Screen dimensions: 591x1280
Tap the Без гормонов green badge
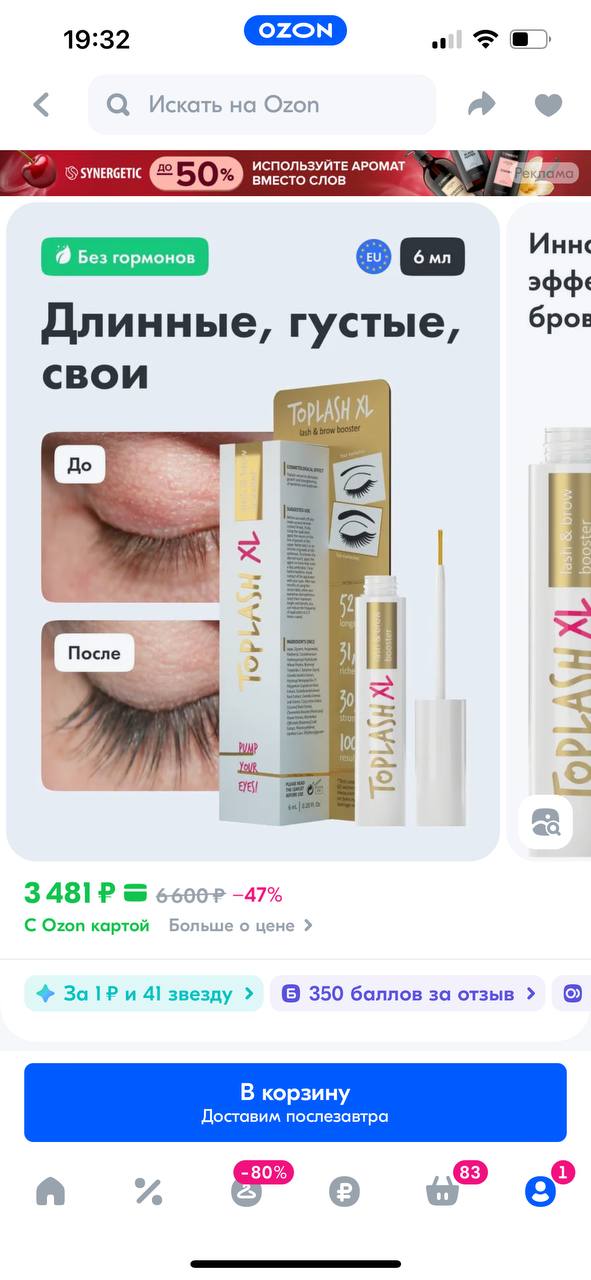pos(125,257)
